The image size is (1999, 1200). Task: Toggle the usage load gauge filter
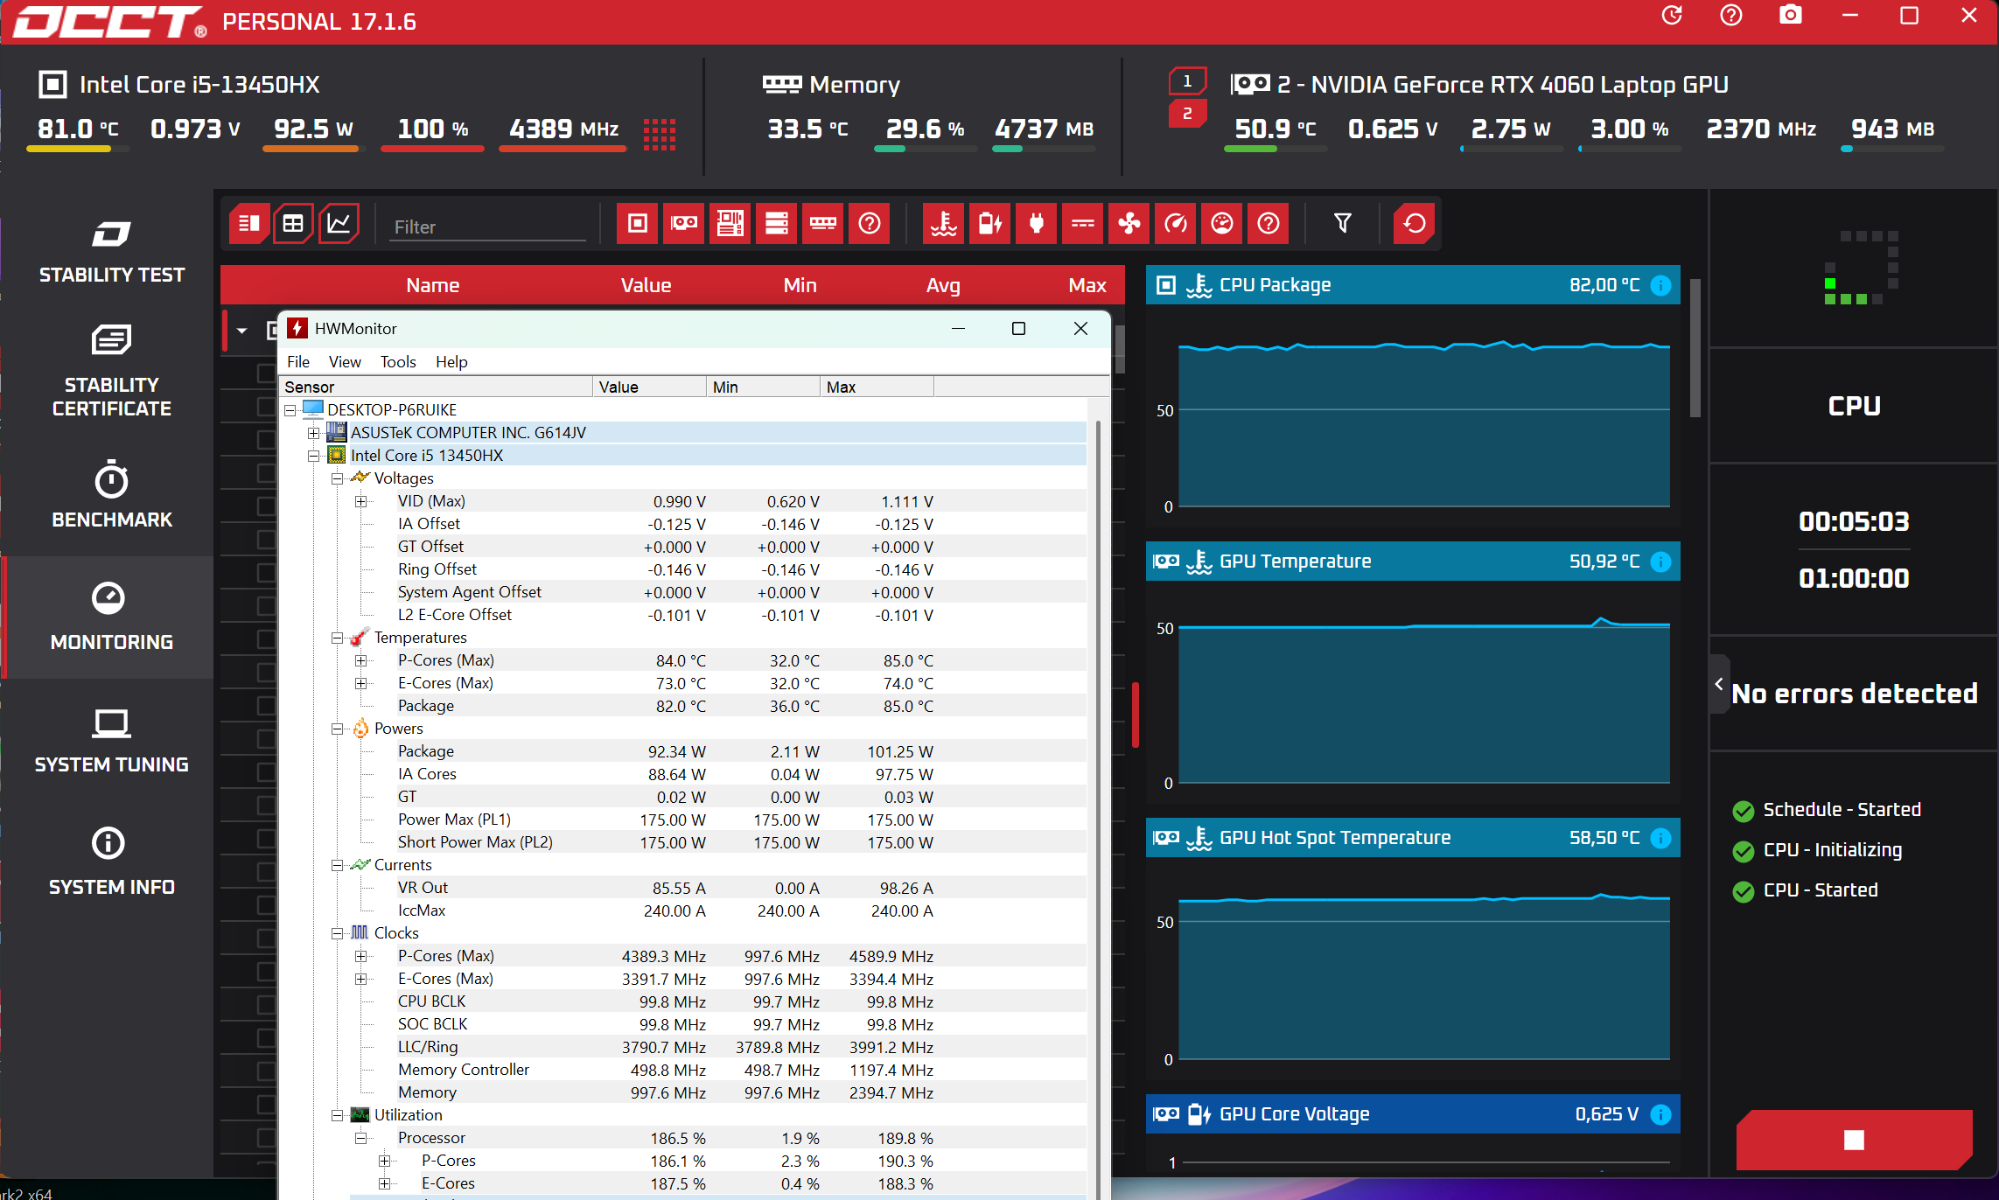(x=1222, y=223)
